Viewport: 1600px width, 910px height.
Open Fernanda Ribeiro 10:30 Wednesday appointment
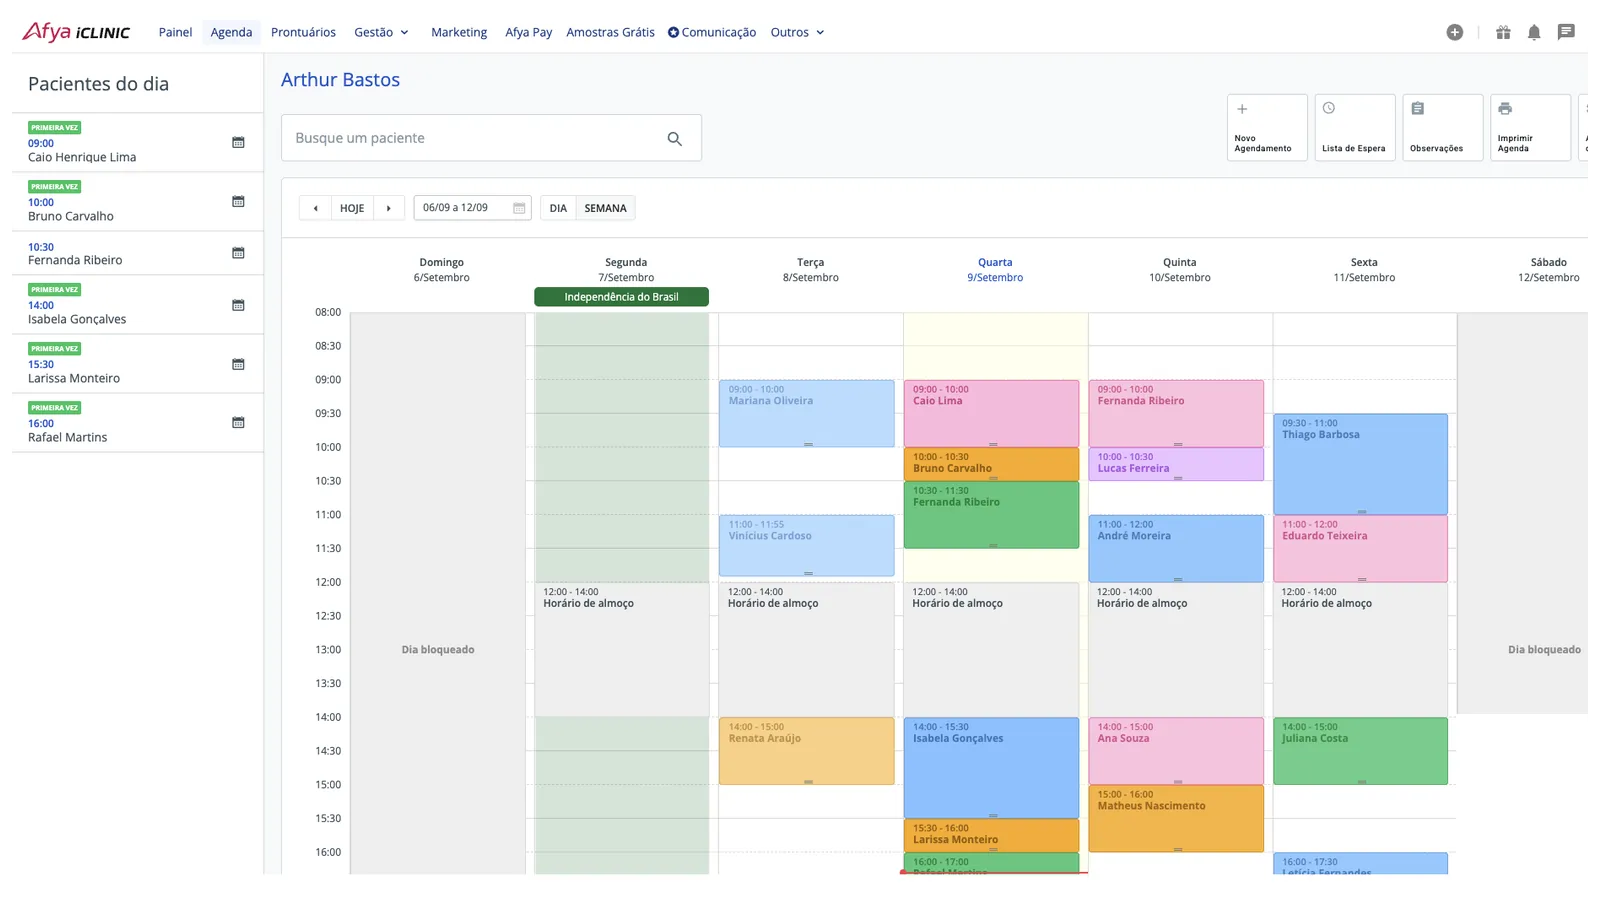click(991, 515)
